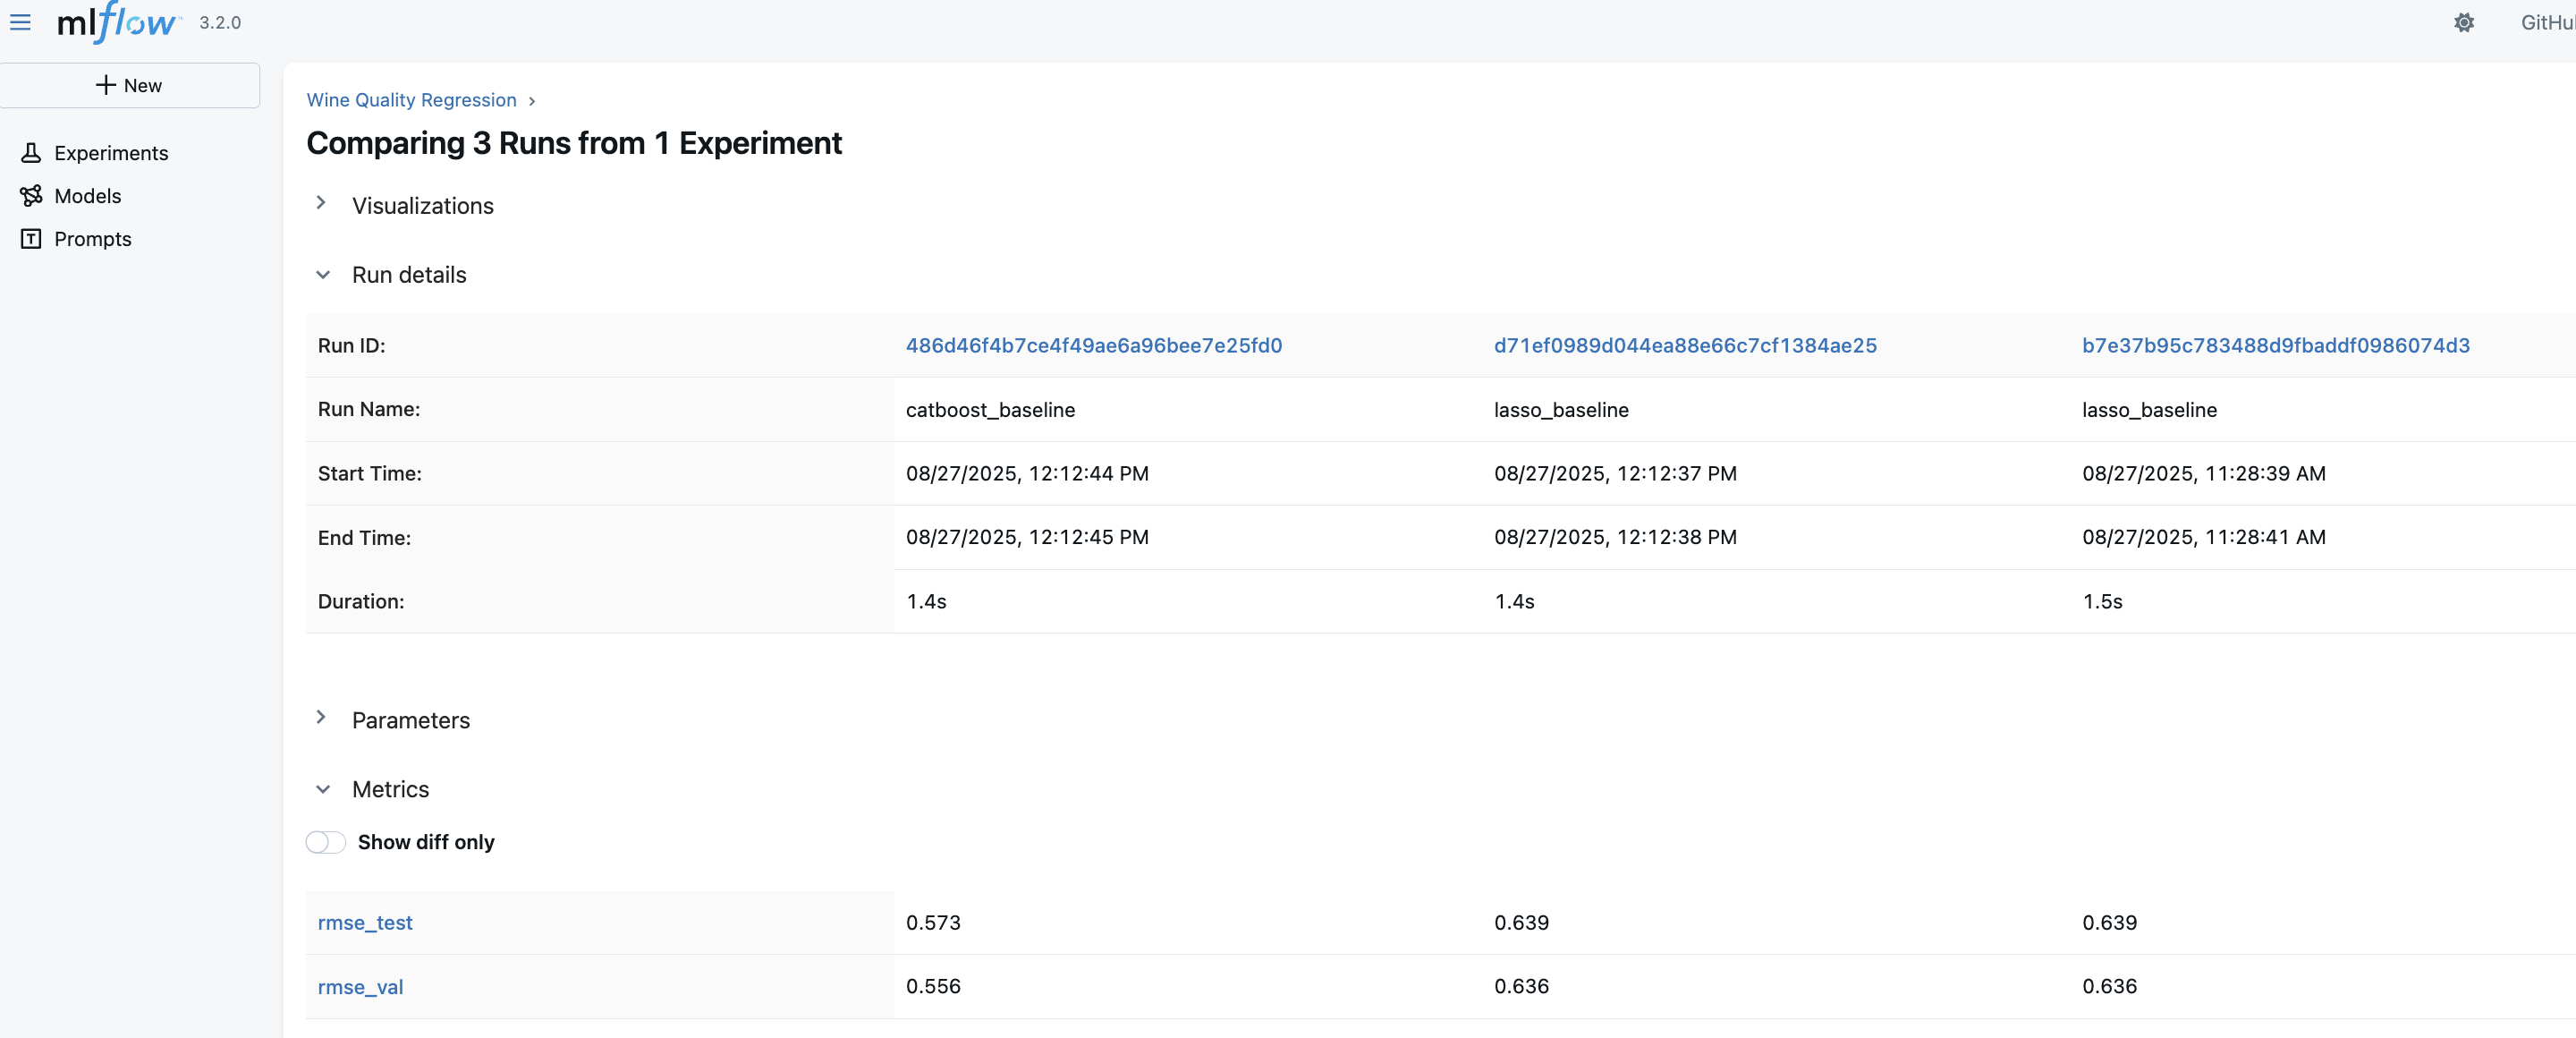Image resolution: width=2576 pixels, height=1038 pixels.
Task: Click the Models sidebar icon
Action: pos(31,196)
